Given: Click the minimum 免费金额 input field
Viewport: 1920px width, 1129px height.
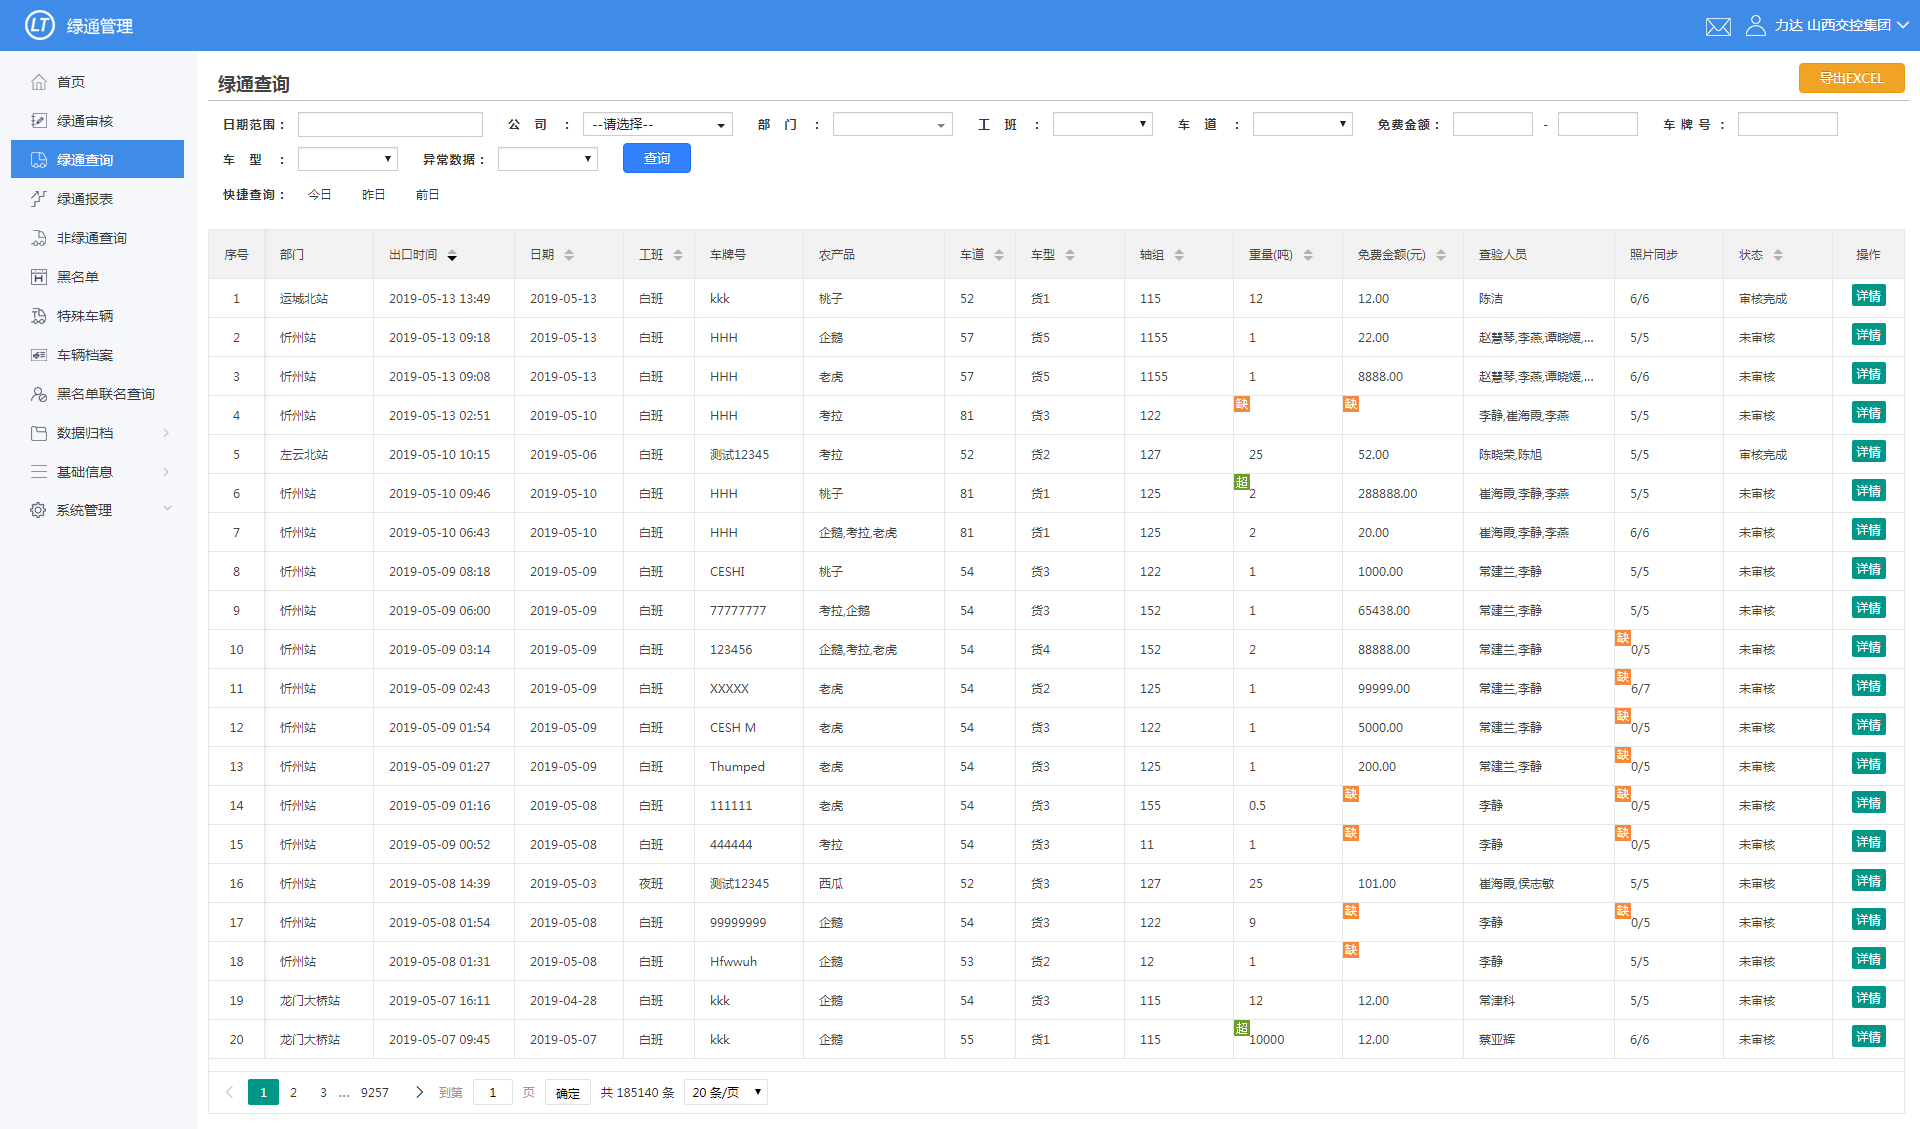Looking at the screenshot, I should (1493, 124).
